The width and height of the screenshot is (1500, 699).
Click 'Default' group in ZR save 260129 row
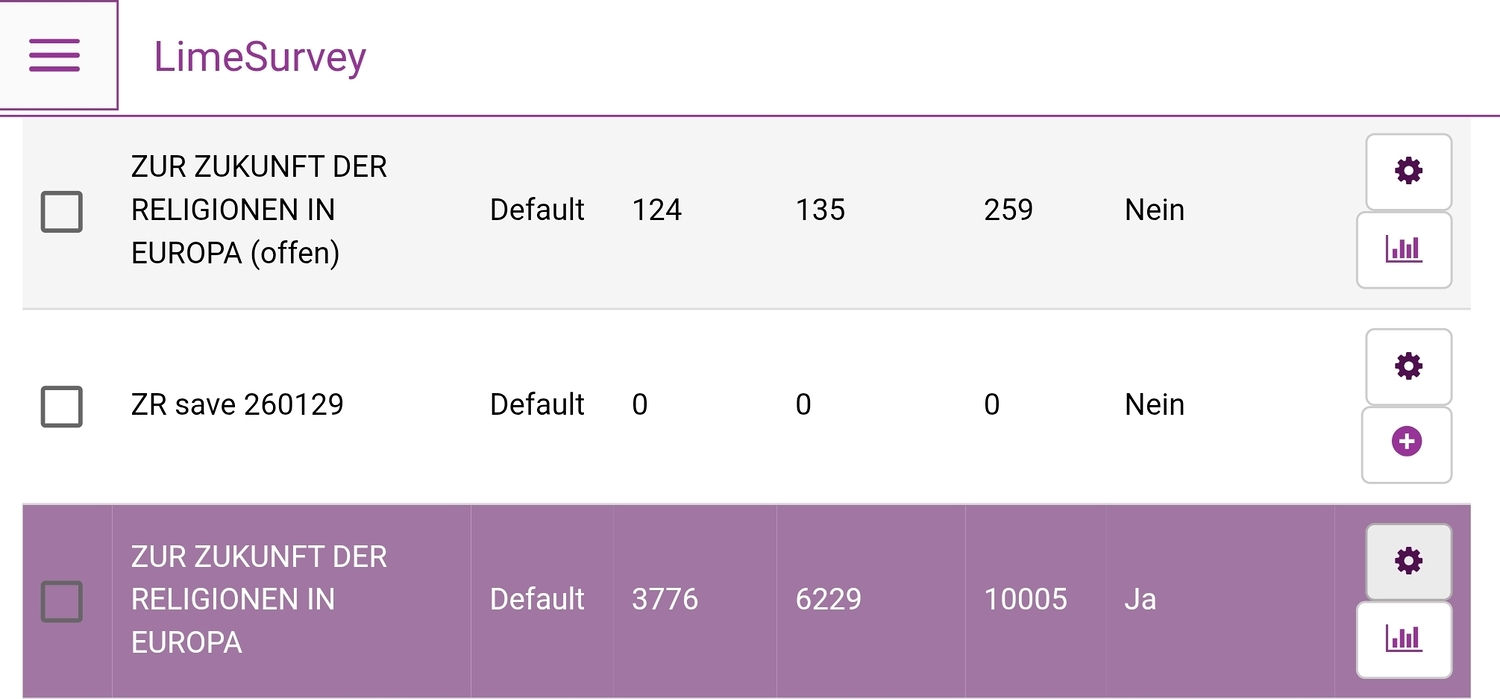[x=537, y=405]
